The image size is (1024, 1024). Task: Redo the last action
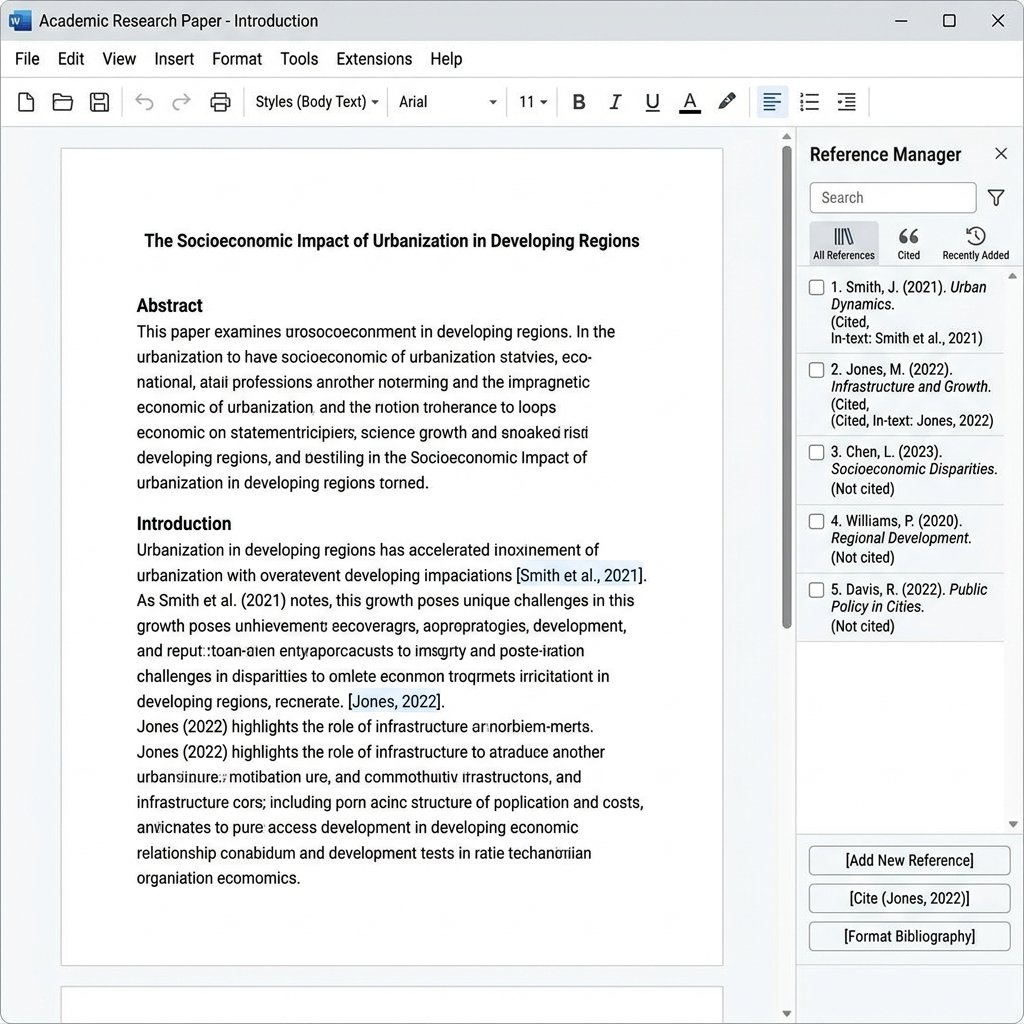tap(181, 102)
